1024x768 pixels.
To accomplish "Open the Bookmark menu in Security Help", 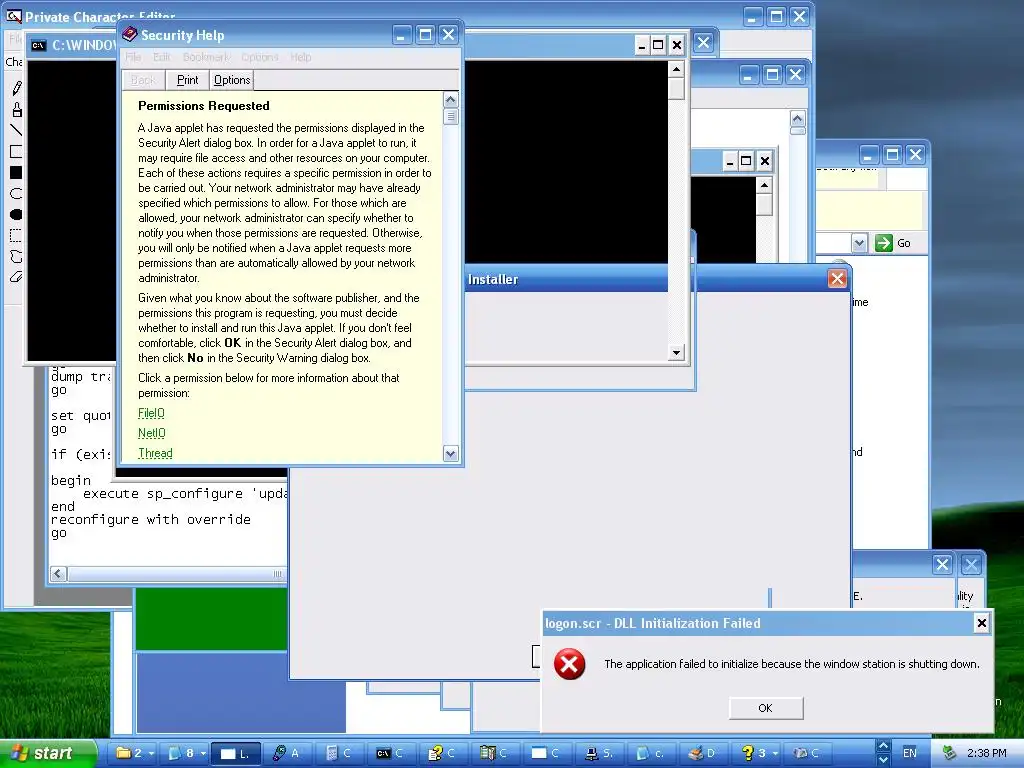I will (206, 57).
